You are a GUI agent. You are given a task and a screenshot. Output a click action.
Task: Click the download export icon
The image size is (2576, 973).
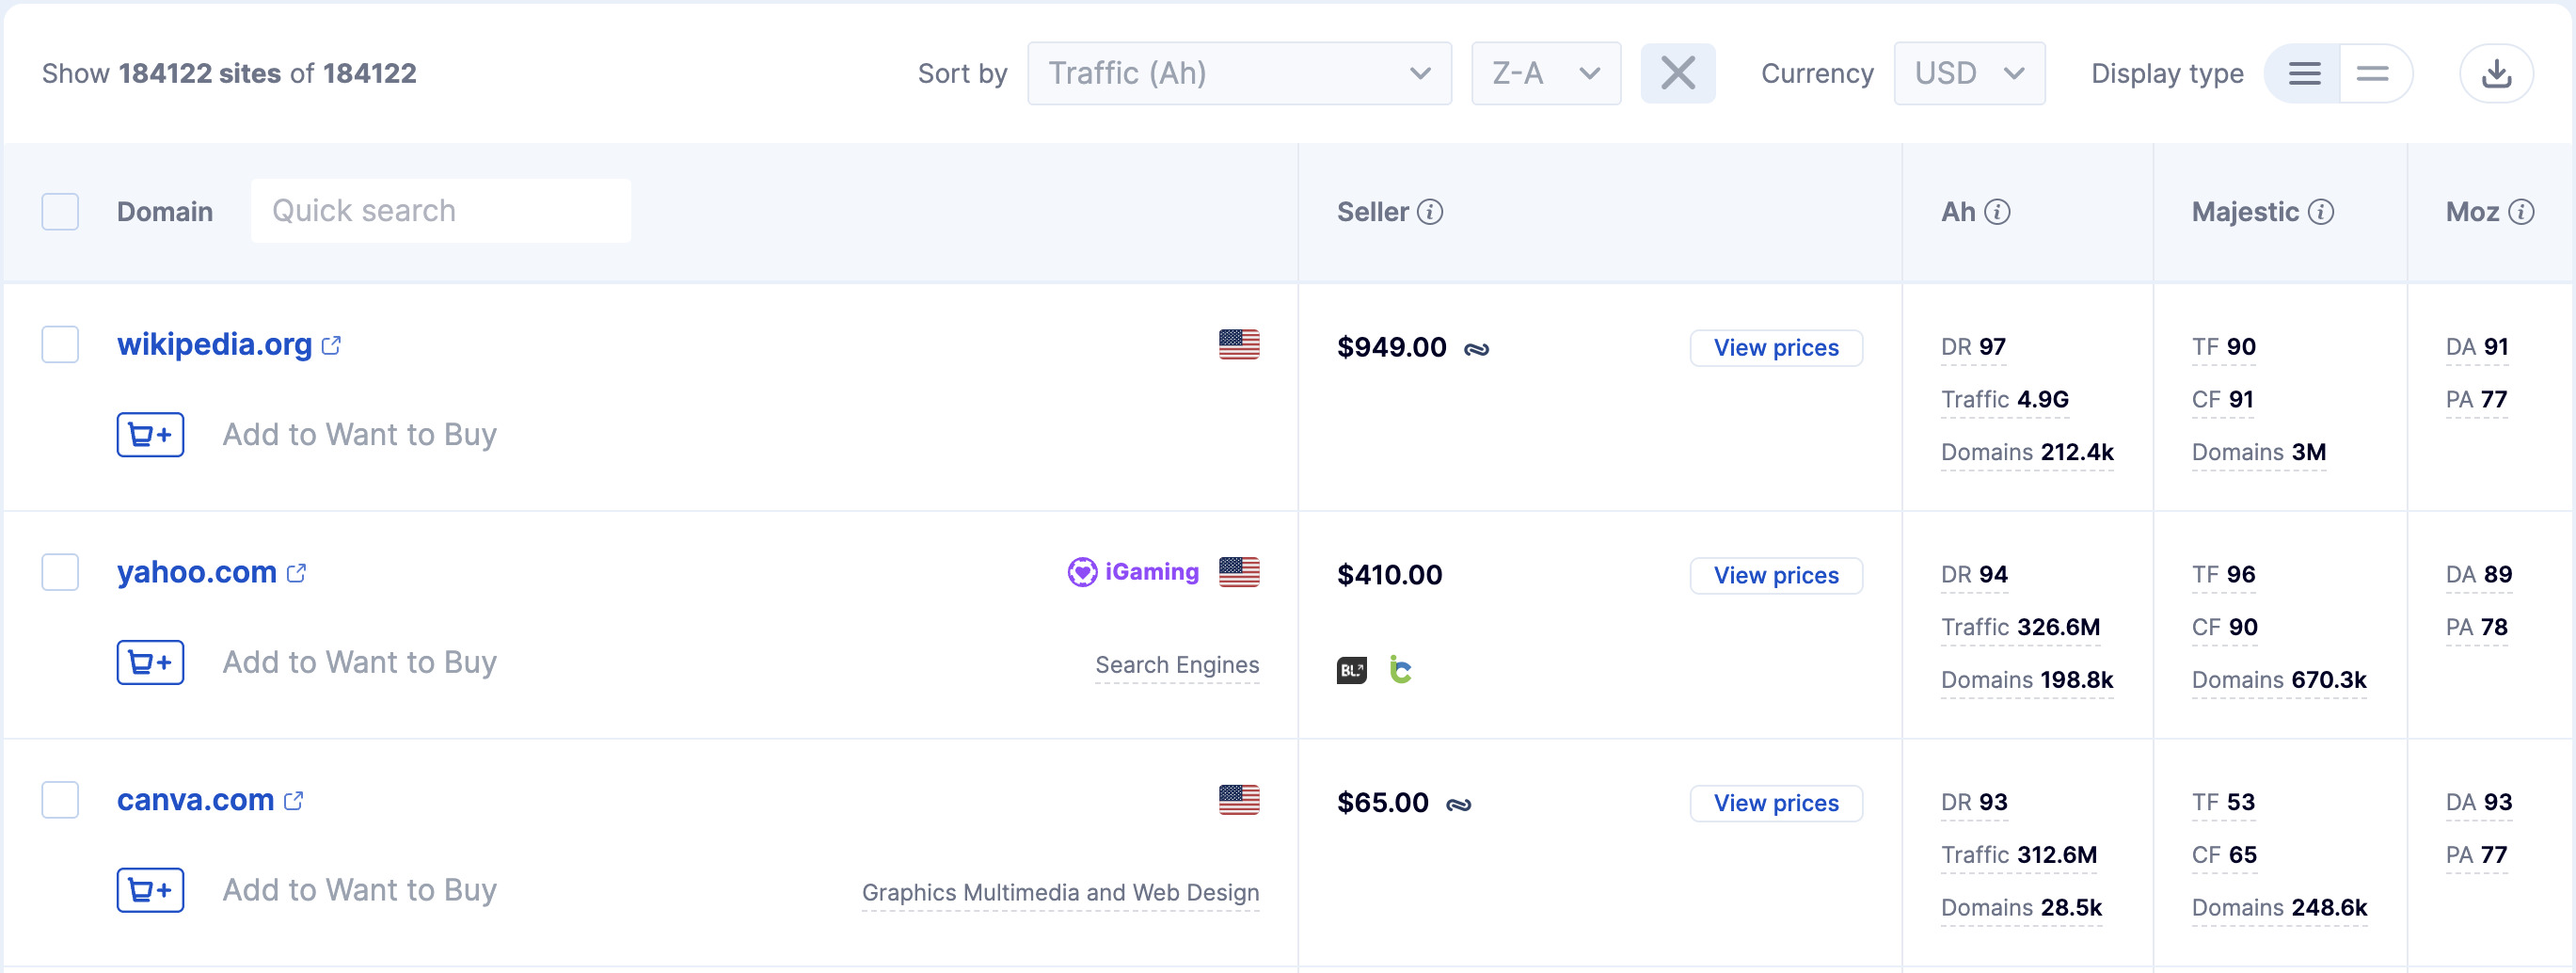click(2495, 73)
